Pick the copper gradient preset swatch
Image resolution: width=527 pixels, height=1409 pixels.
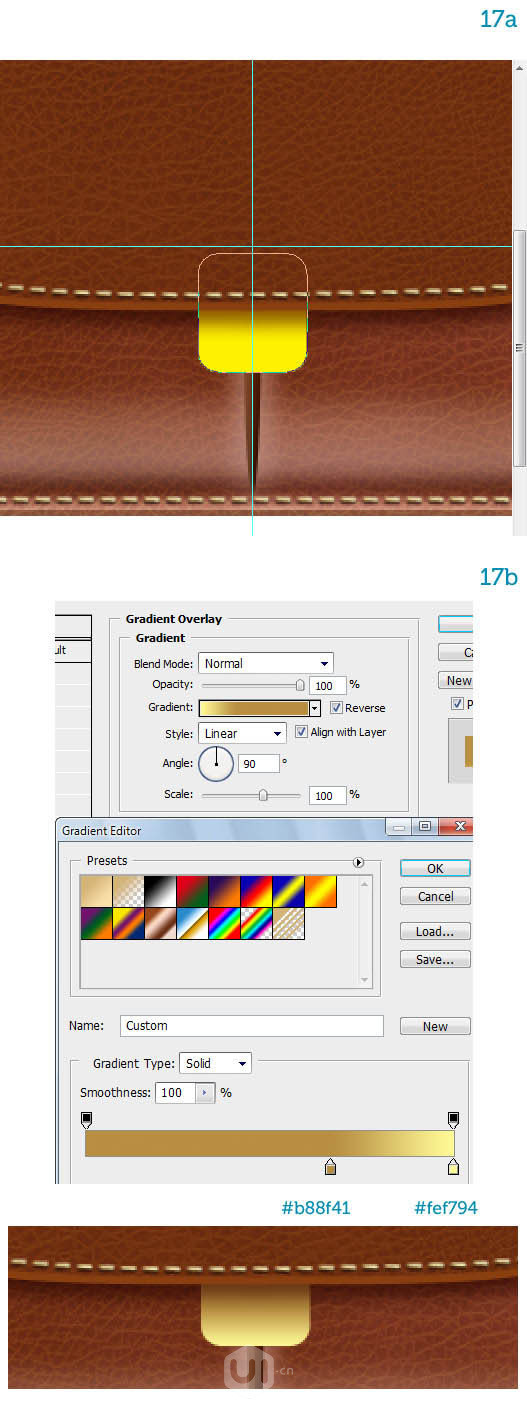pos(160,924)
